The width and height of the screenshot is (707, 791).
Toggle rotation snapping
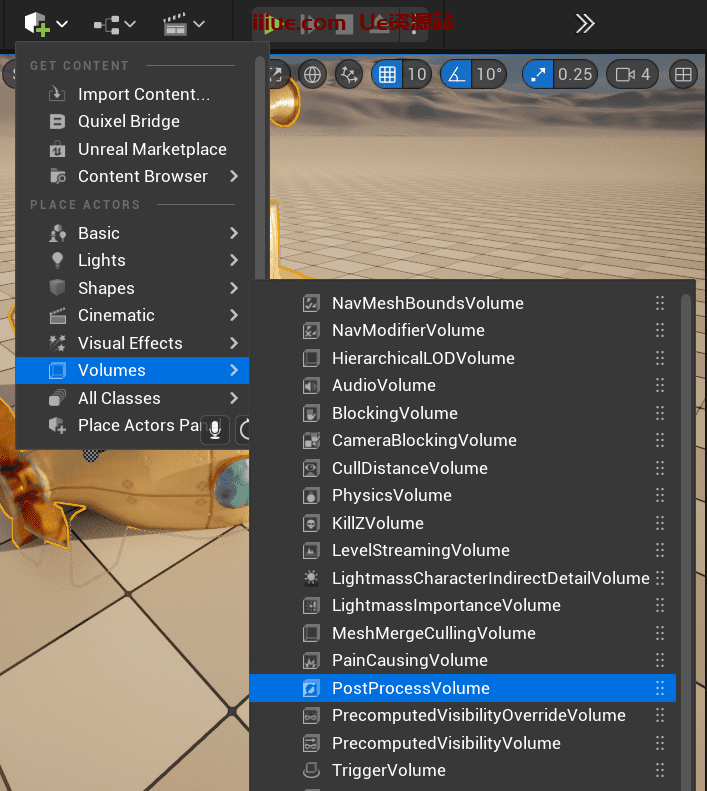click(x=456, y=74)
